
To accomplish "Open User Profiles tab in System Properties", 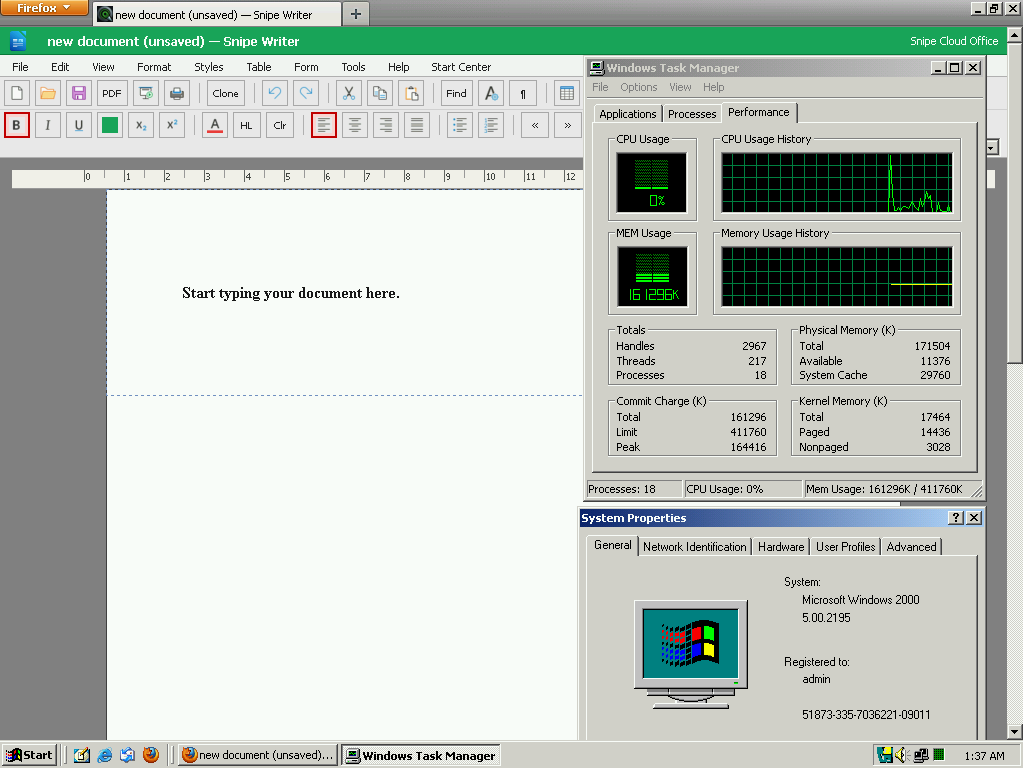I will coord(846,547).
